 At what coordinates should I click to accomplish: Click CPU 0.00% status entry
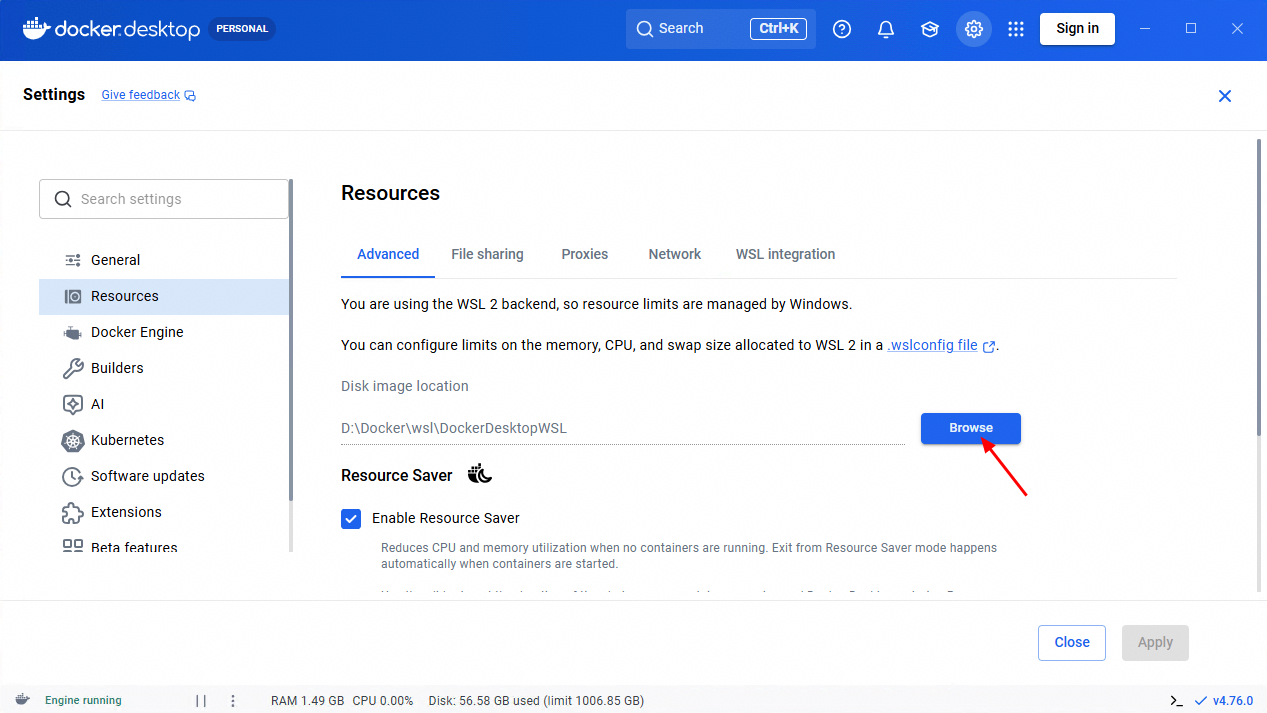[x=382, y=701]
